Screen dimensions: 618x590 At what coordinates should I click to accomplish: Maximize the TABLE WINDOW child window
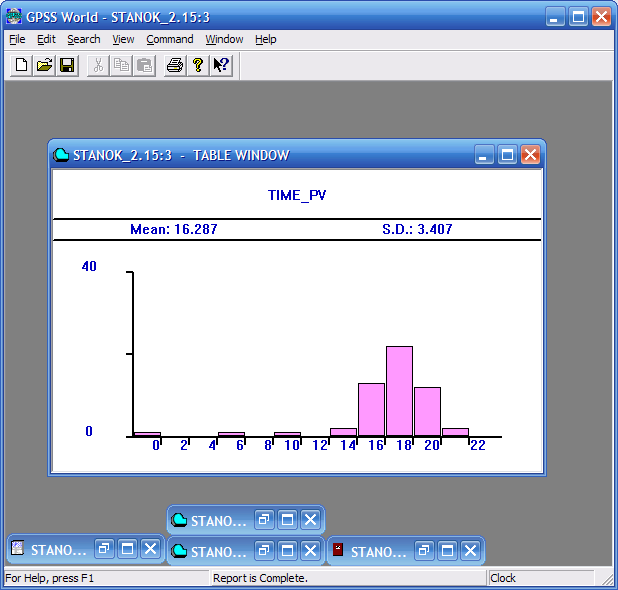pyautogui.click(x=507, y=154)
